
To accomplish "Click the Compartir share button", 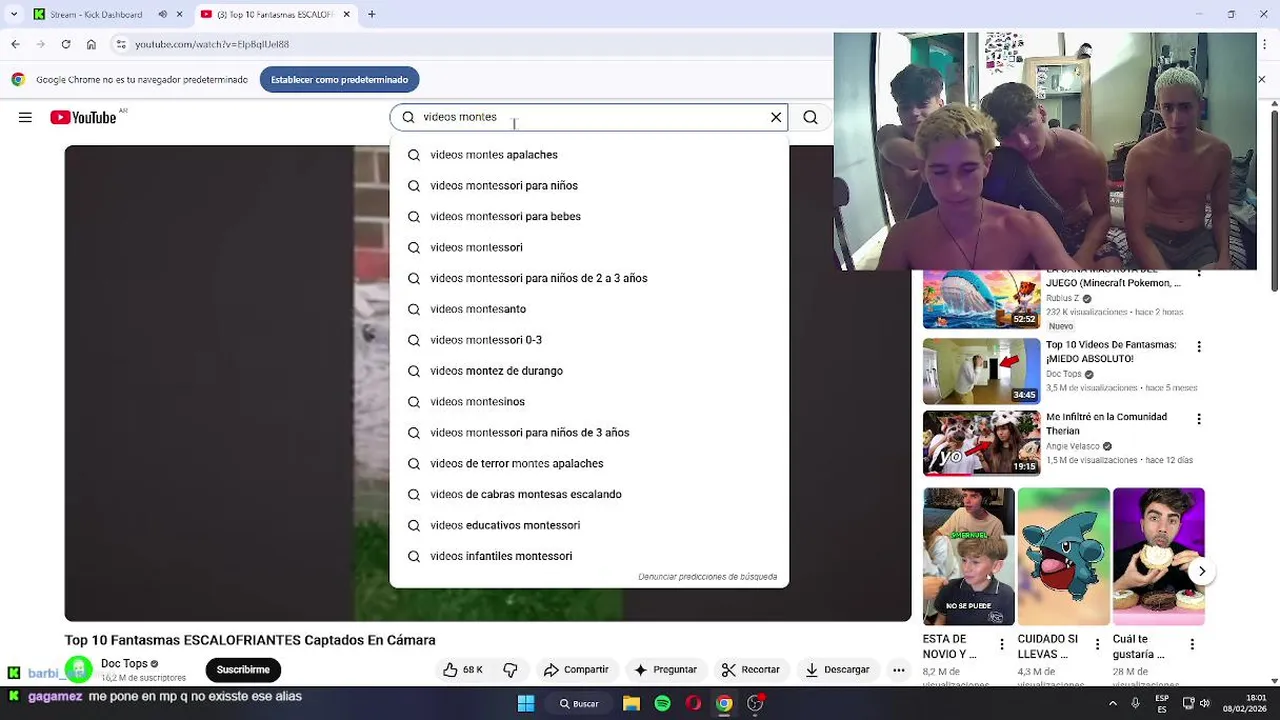I will [576, 670].
